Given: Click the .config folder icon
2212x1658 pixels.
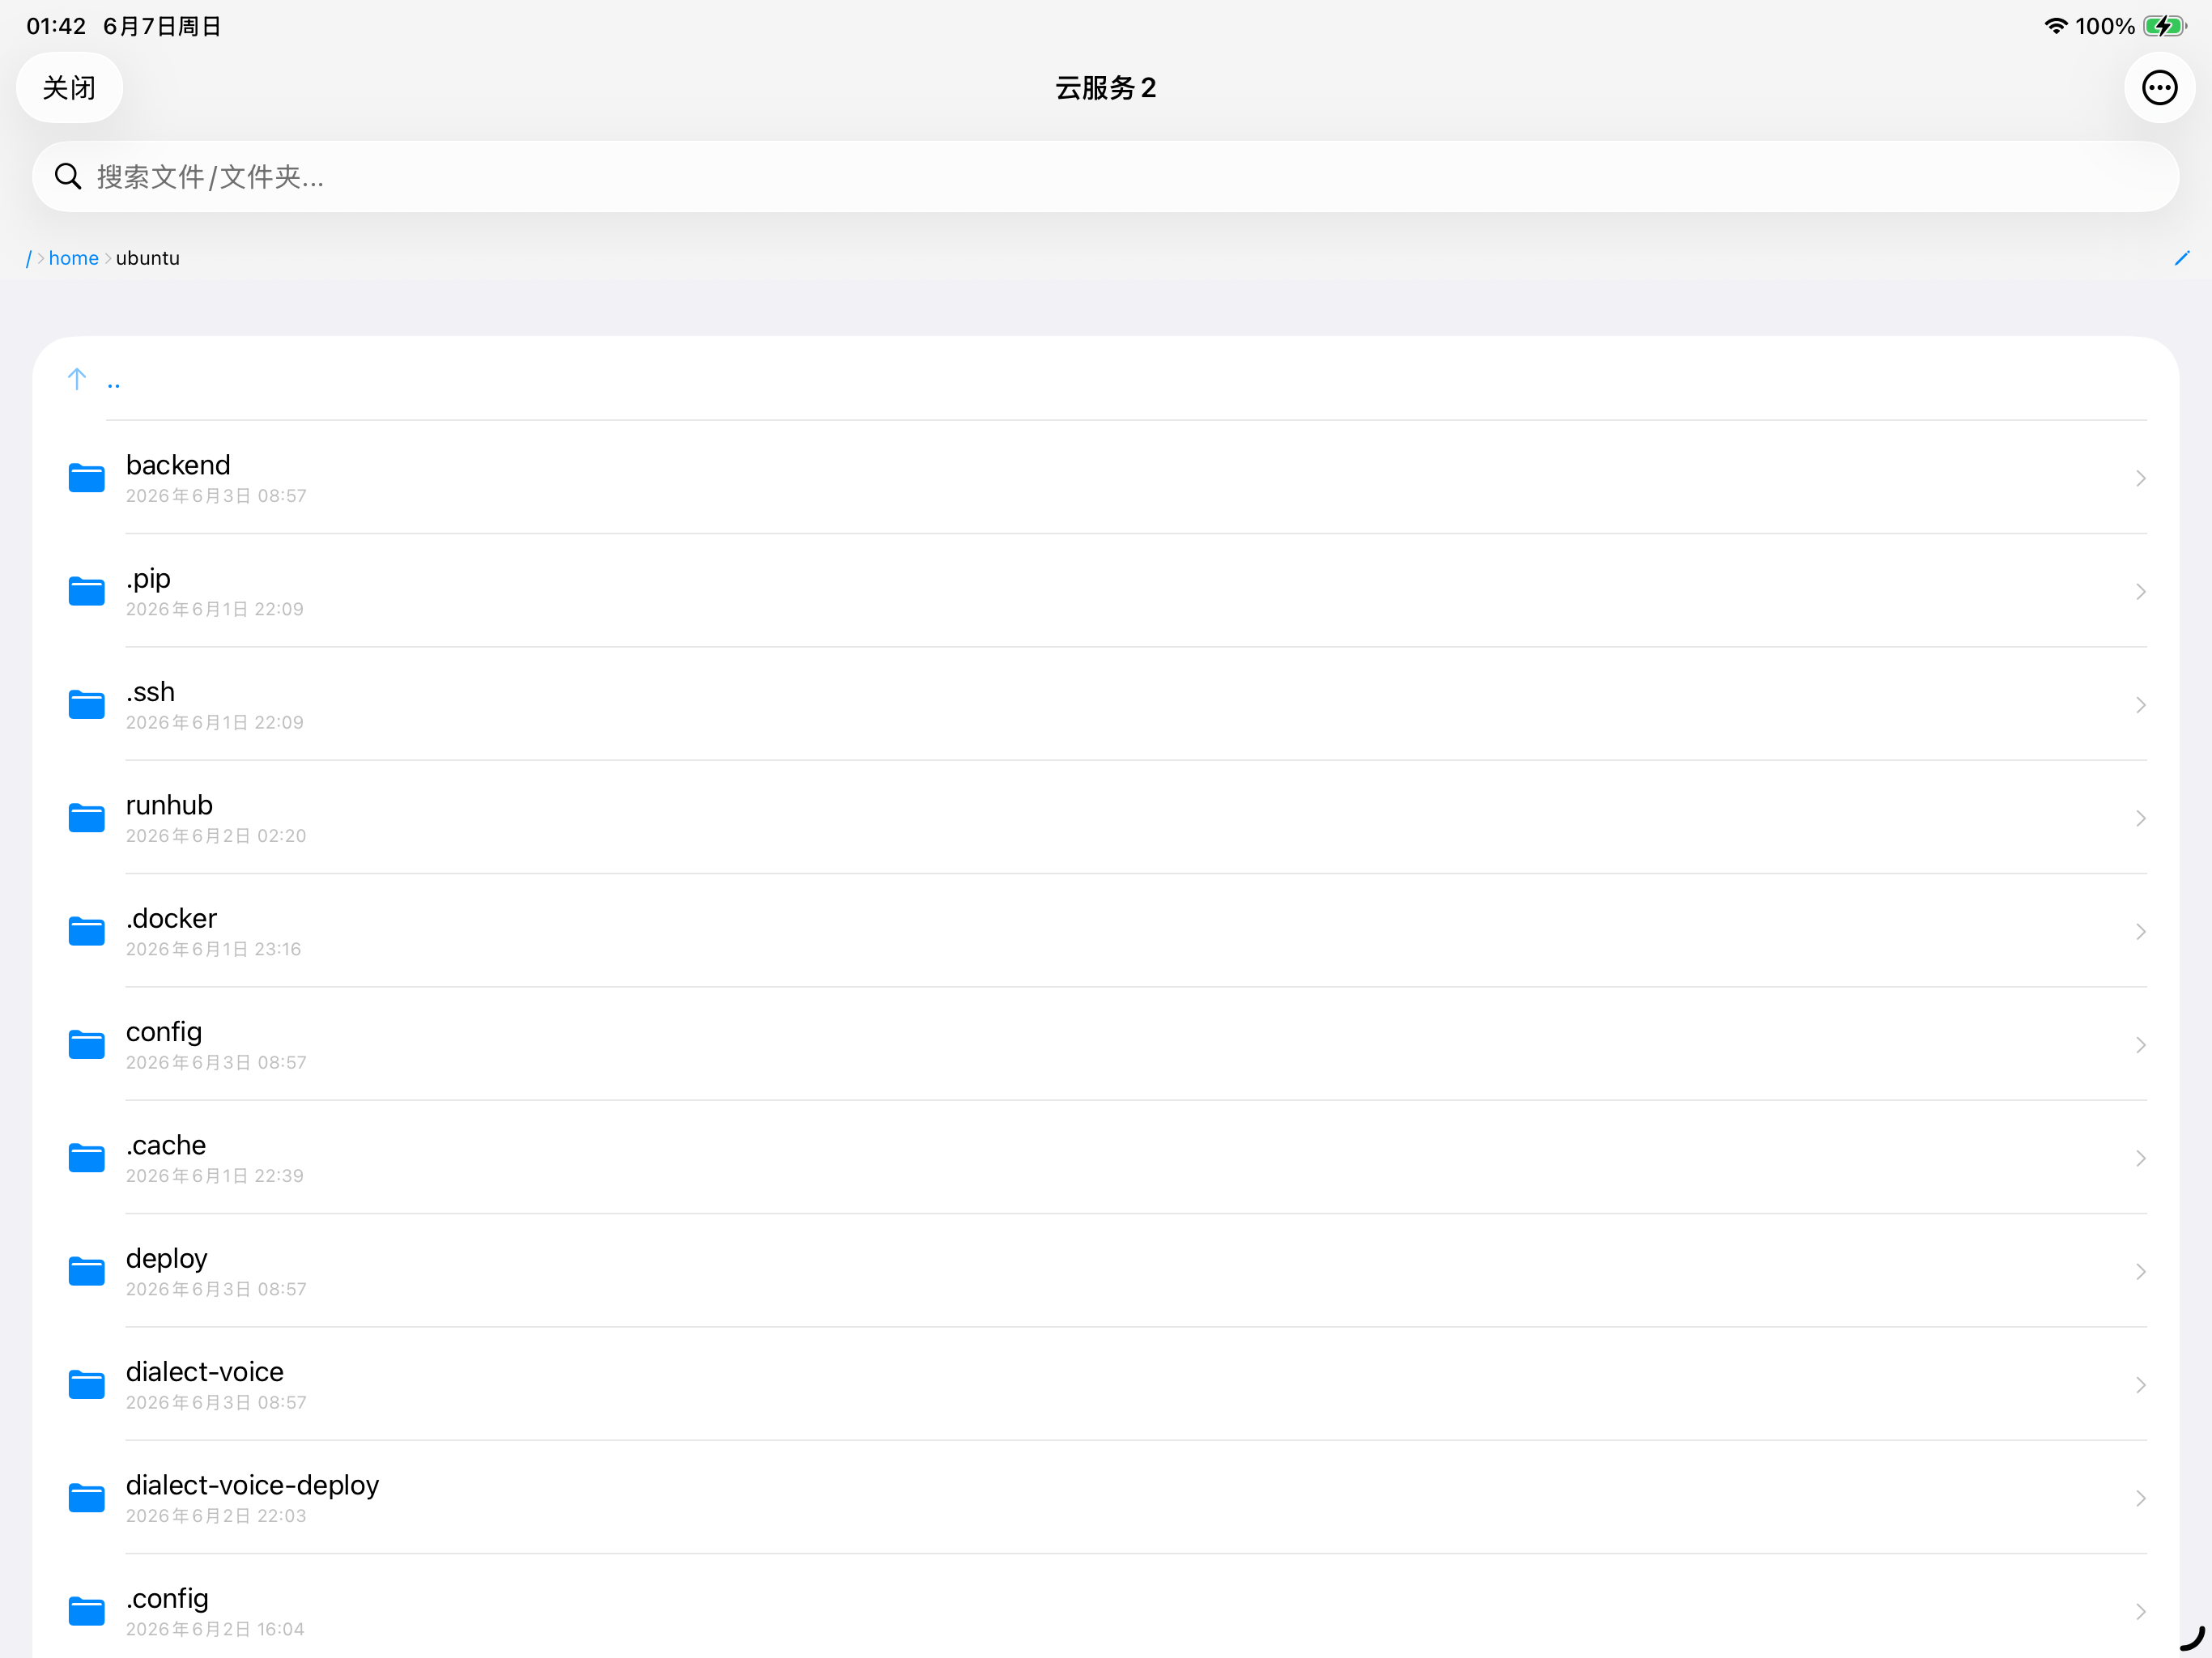Looking at the screenshot, I should (87, 1611).
